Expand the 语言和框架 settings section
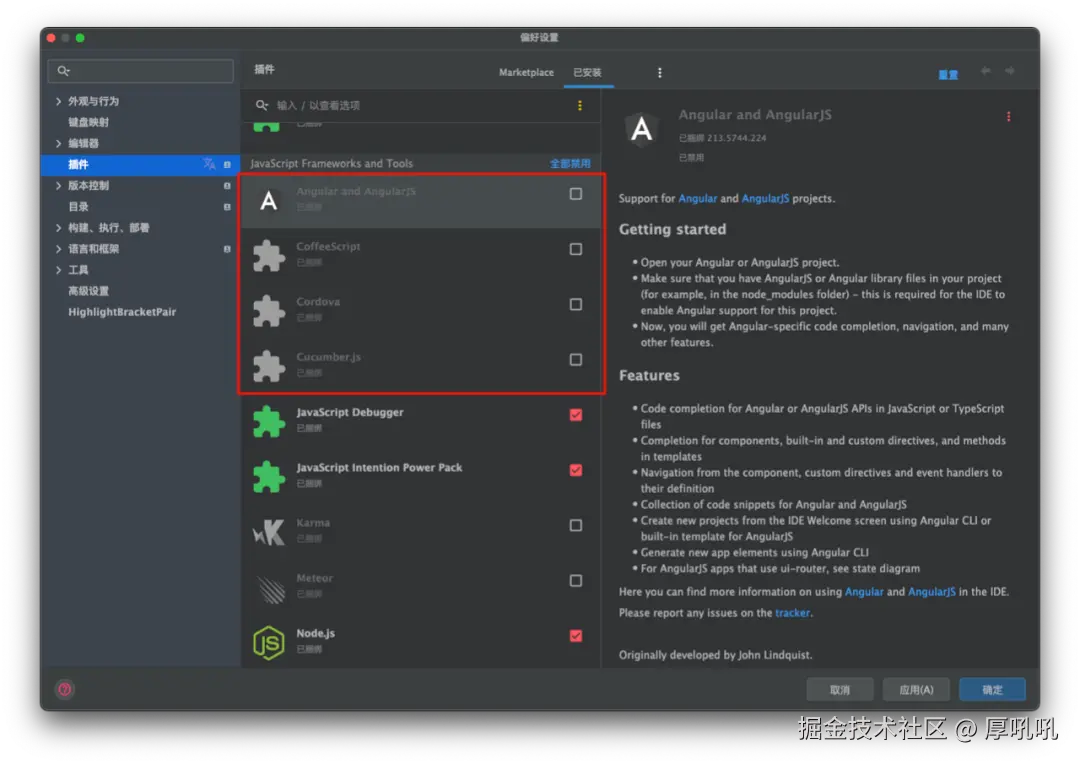Image resolution: width=1080 pixels, height=764 pixels. click(x=59, y=249)
